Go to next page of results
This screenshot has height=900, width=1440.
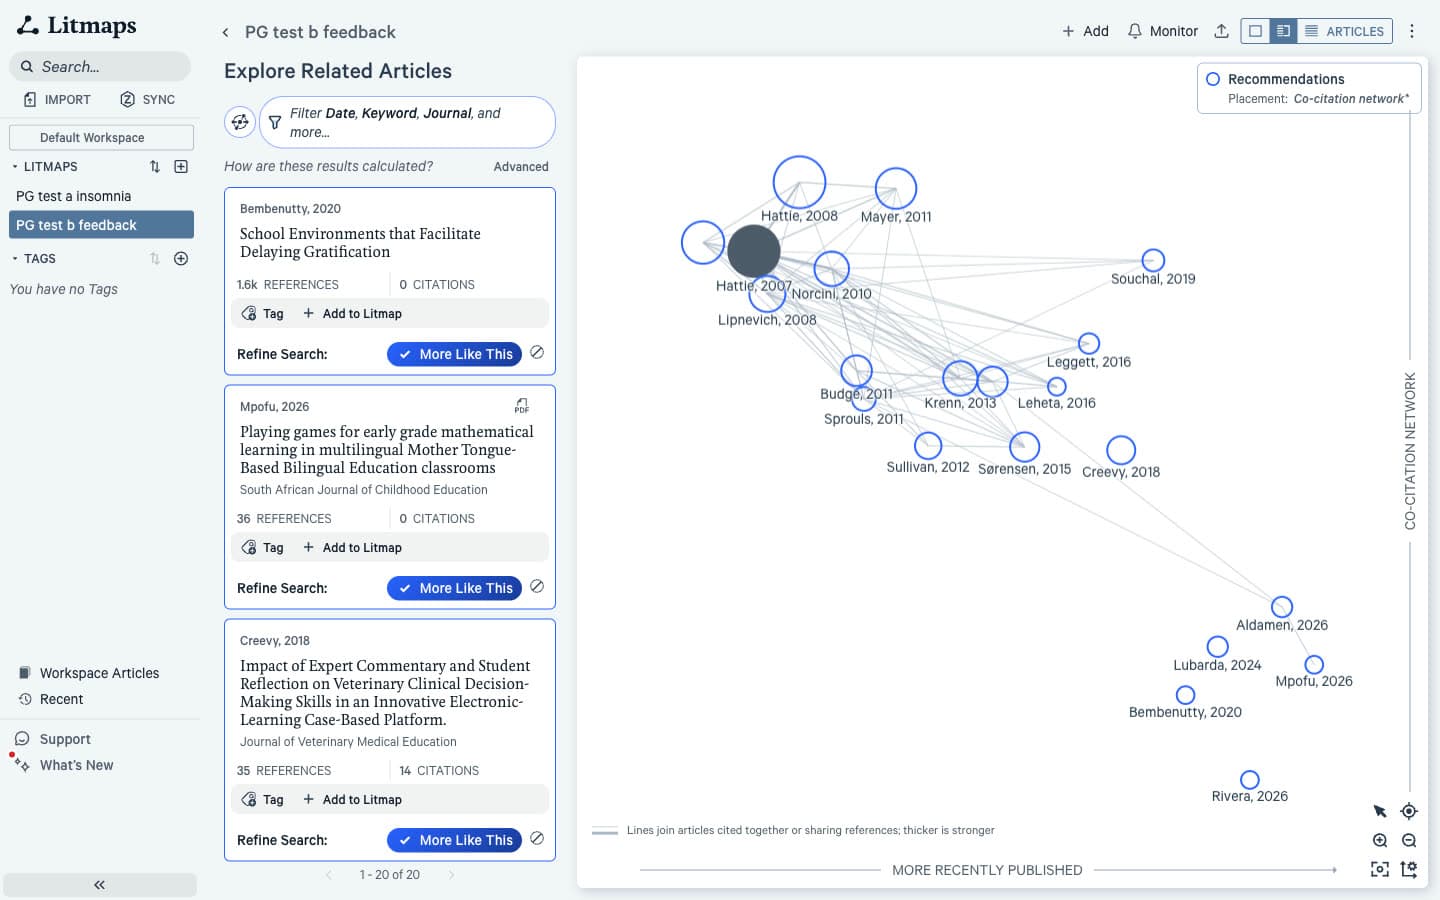coord(451,875)
